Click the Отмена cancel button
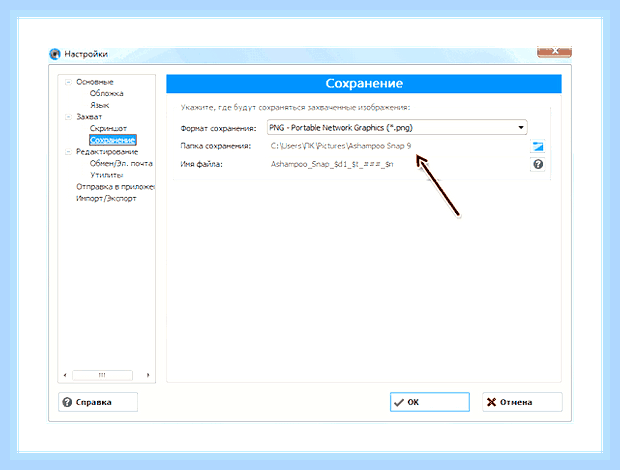The height and width of the screenshot is (470, 620). (x=522, y=402)
